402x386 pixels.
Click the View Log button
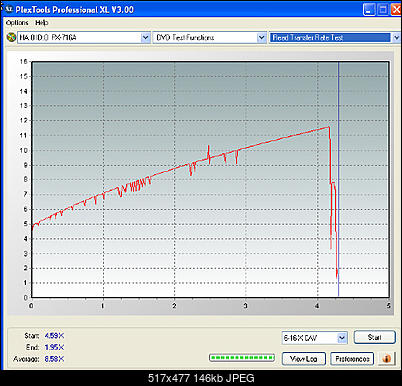click(x=304, y=359)
